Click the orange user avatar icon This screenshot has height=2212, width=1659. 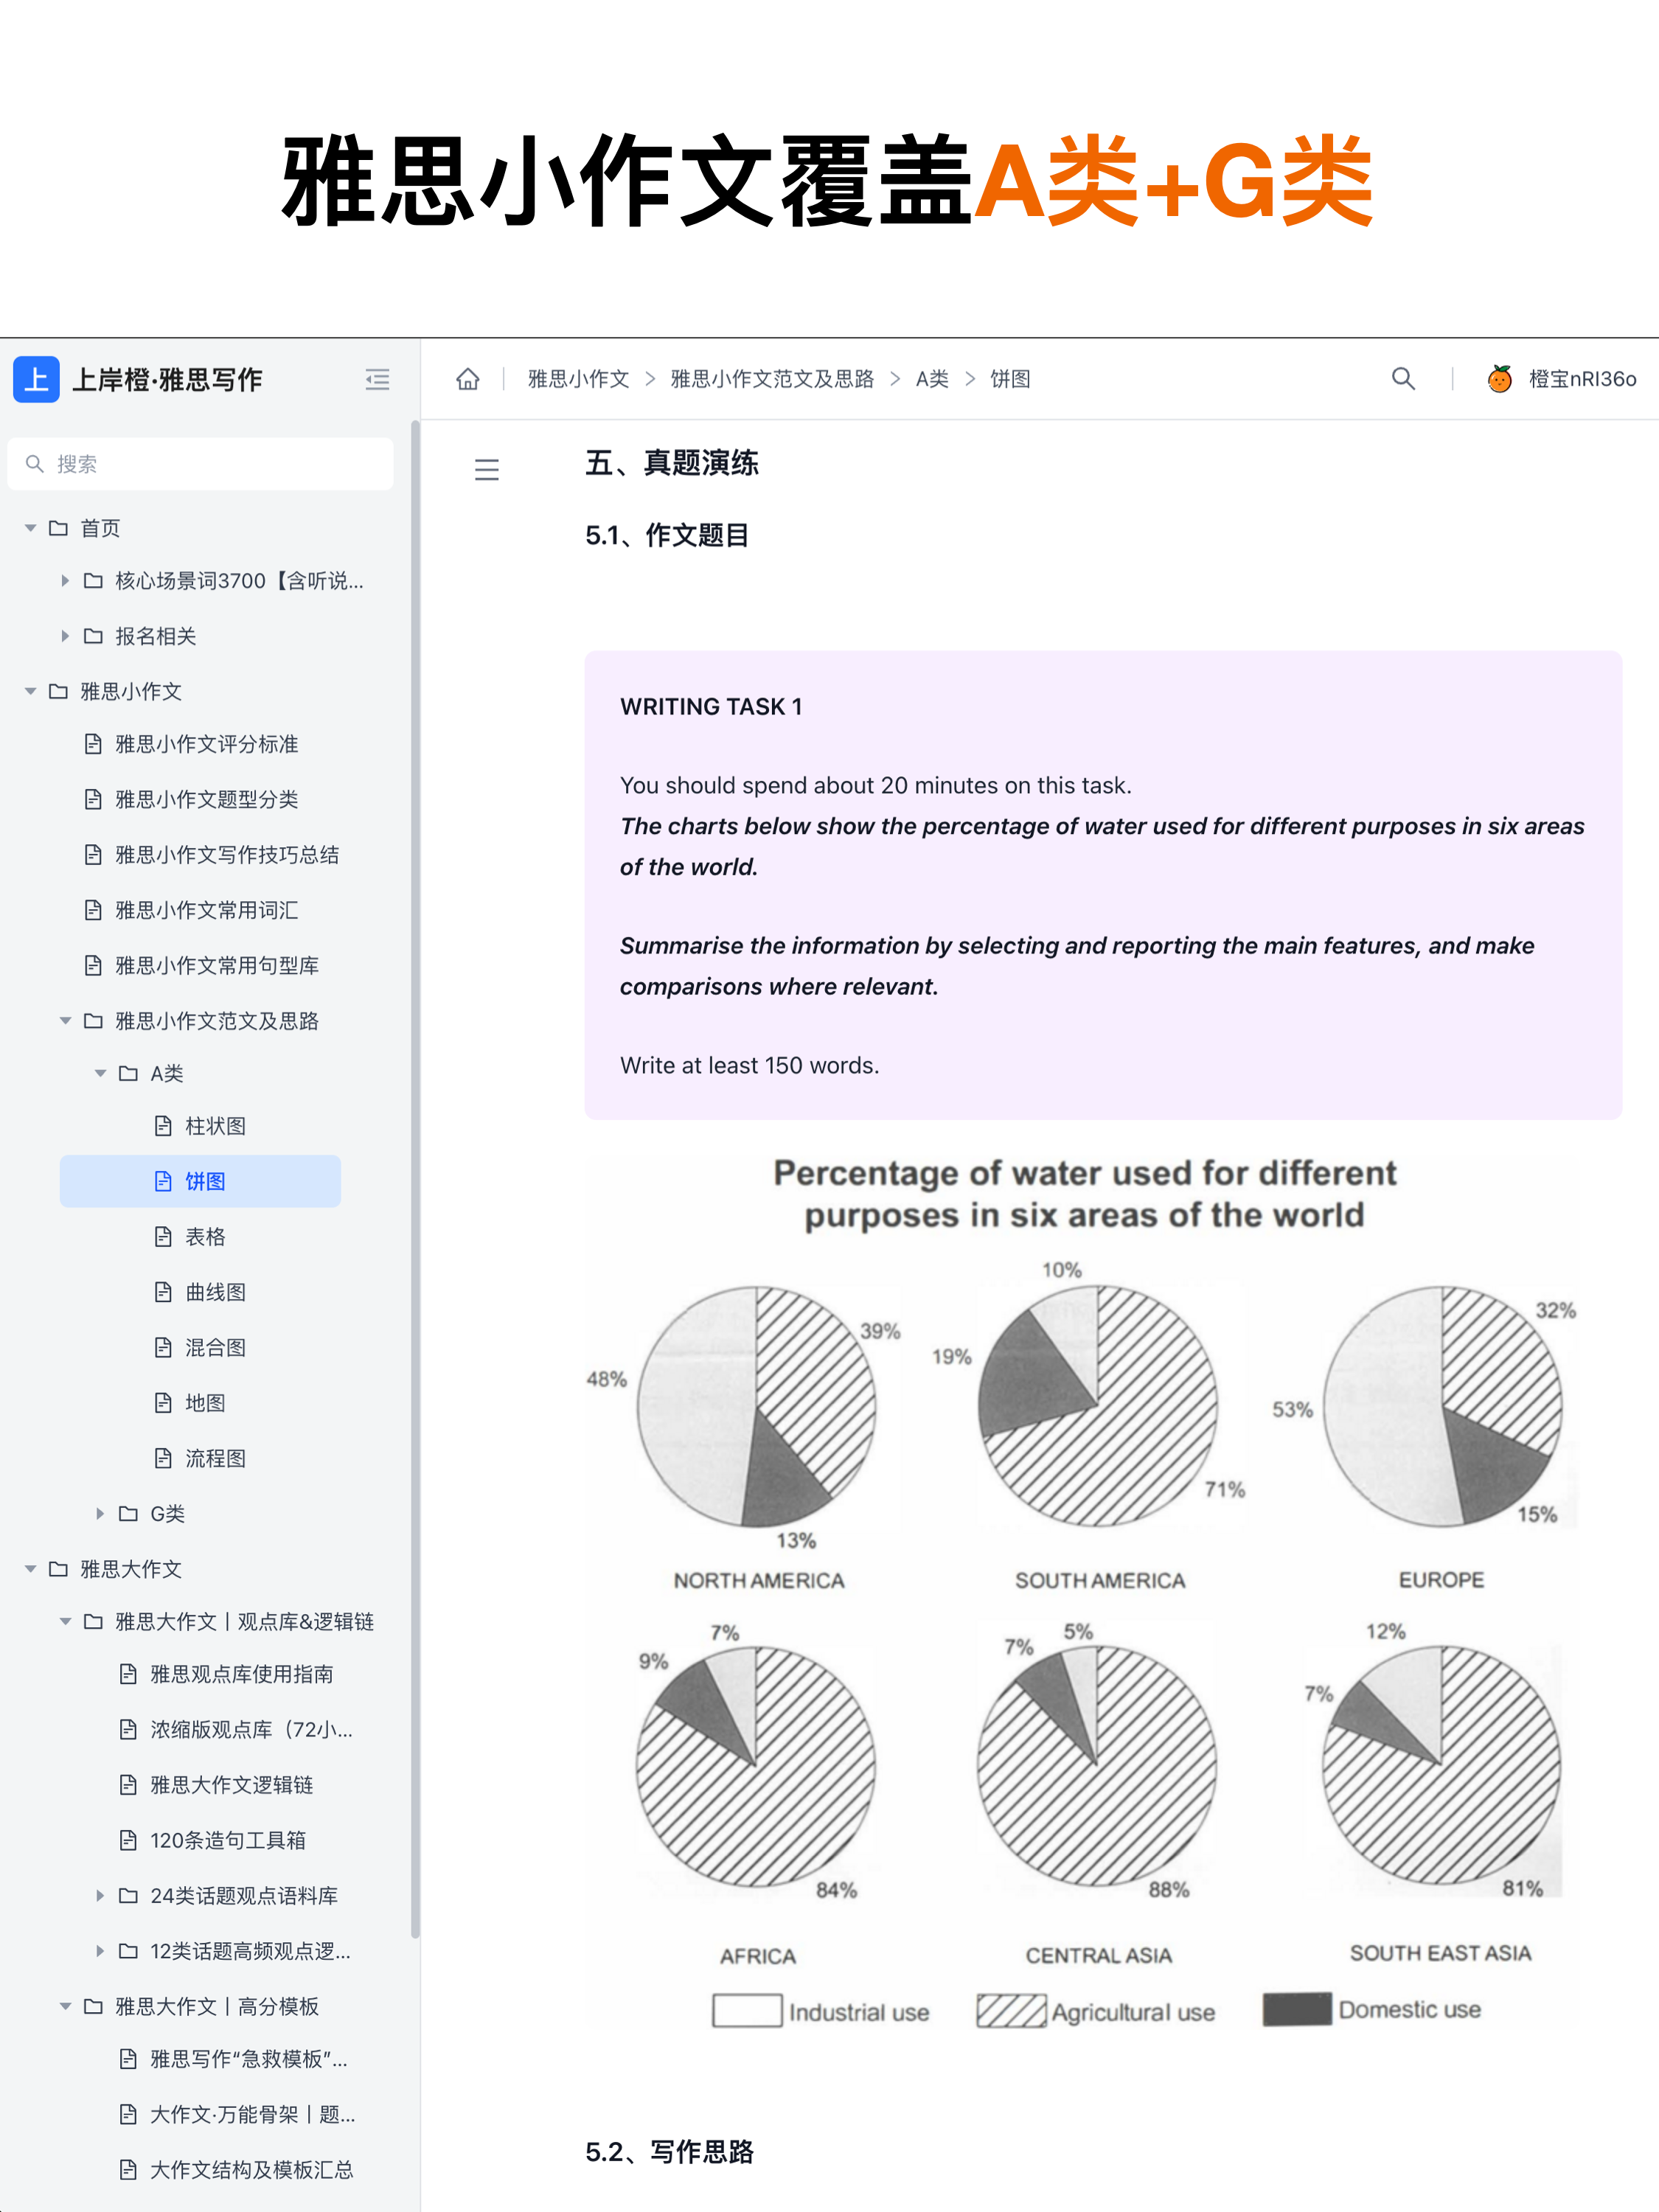1499,379
